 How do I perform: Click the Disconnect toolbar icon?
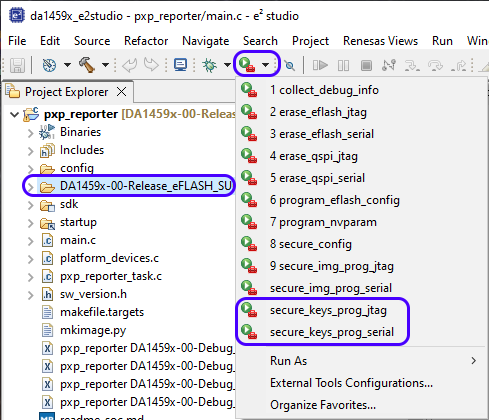point(389,65)
